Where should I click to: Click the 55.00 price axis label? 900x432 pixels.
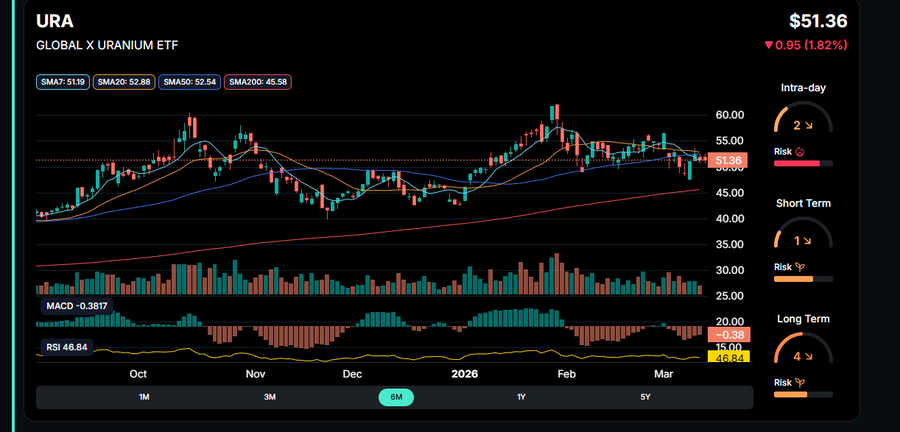coord(729,141)
